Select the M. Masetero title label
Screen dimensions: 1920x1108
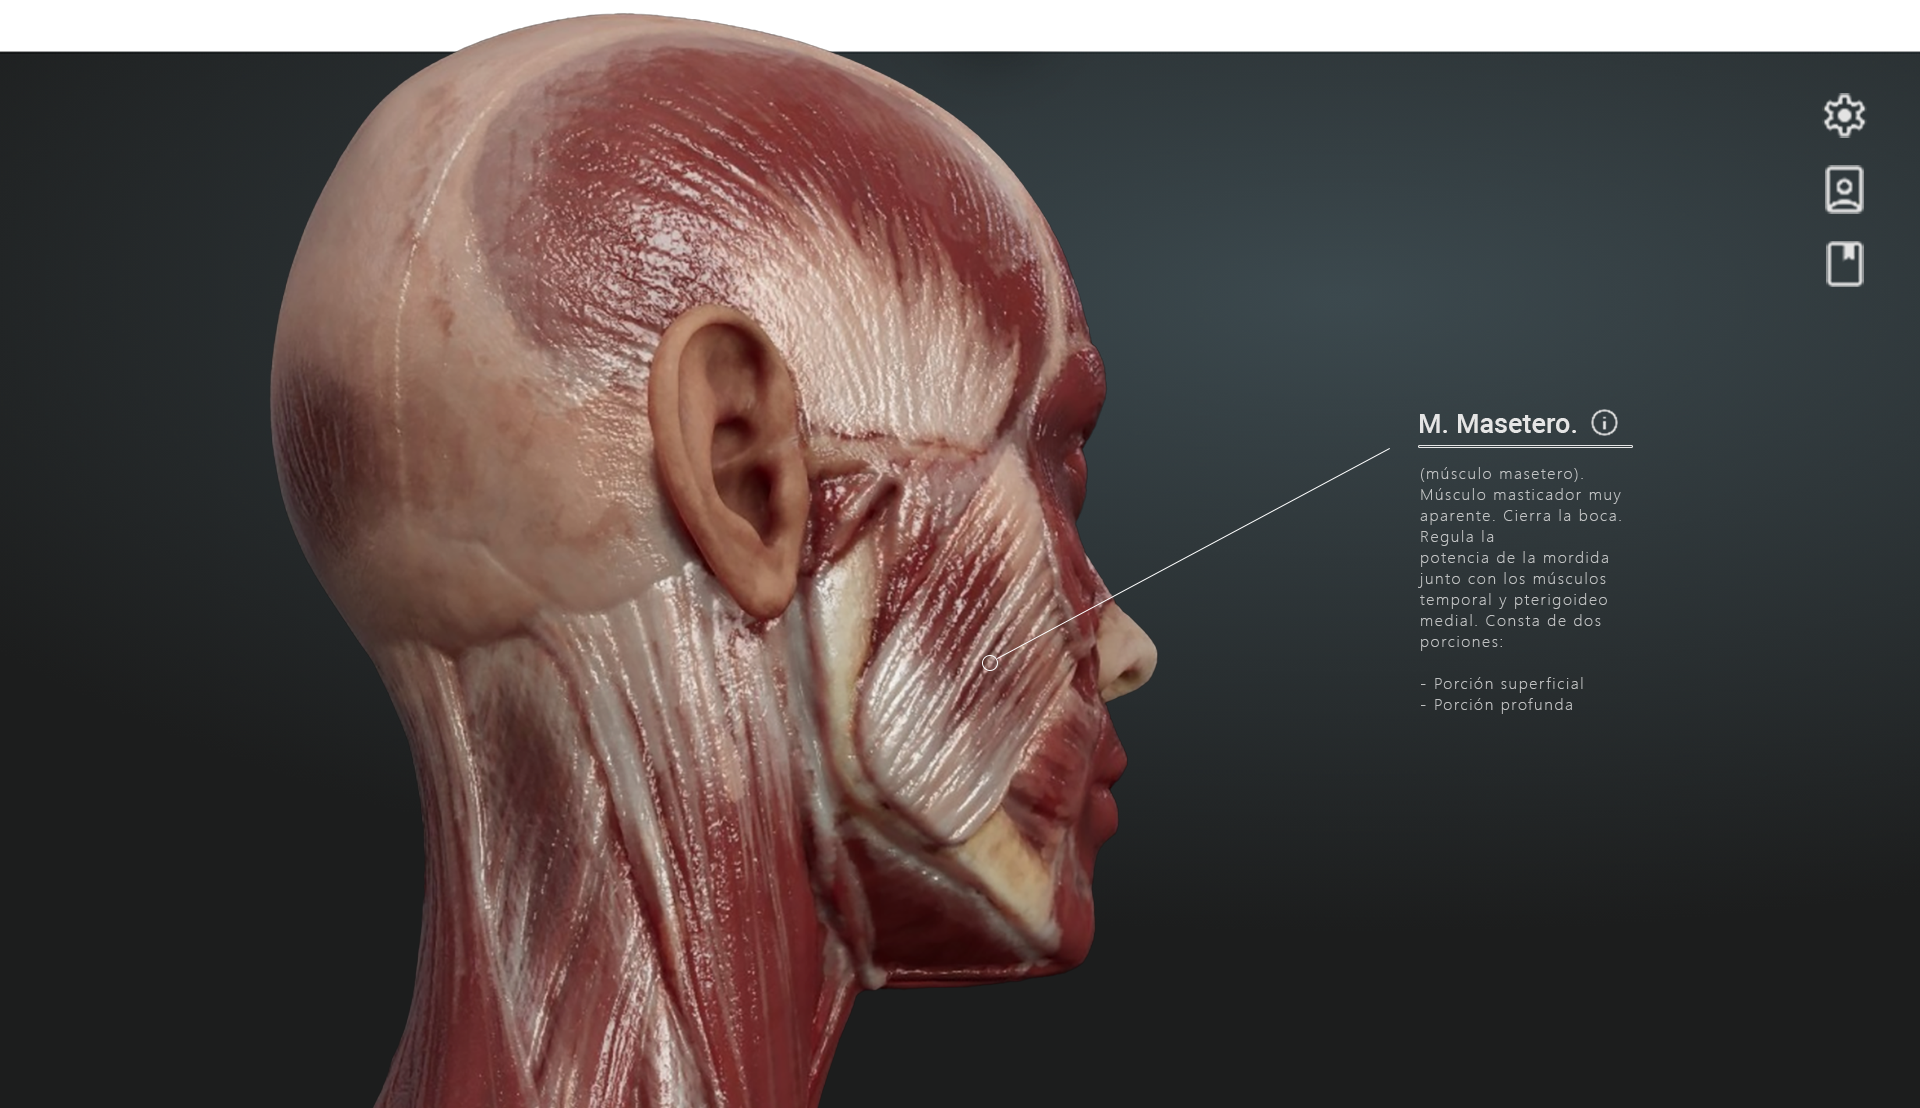click(1497, 424)
